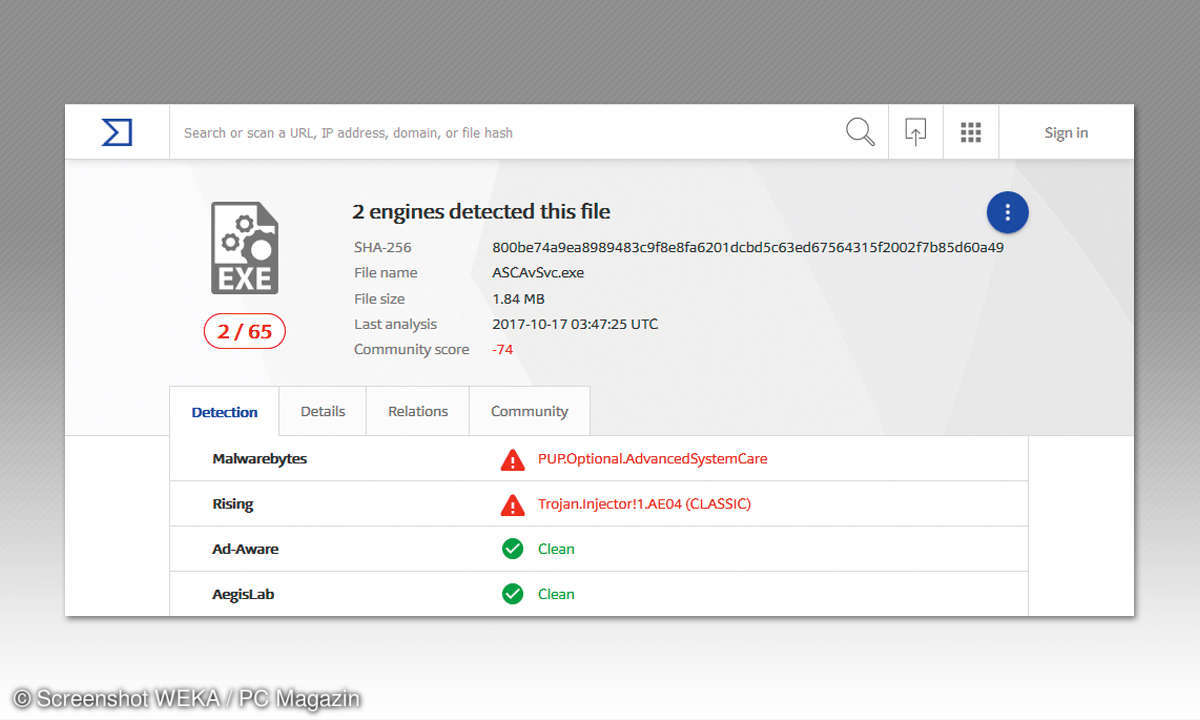Screen dimensions: 1200x720
Task: Click the last analysis date 2017-10-17
Action: point(575,324)
